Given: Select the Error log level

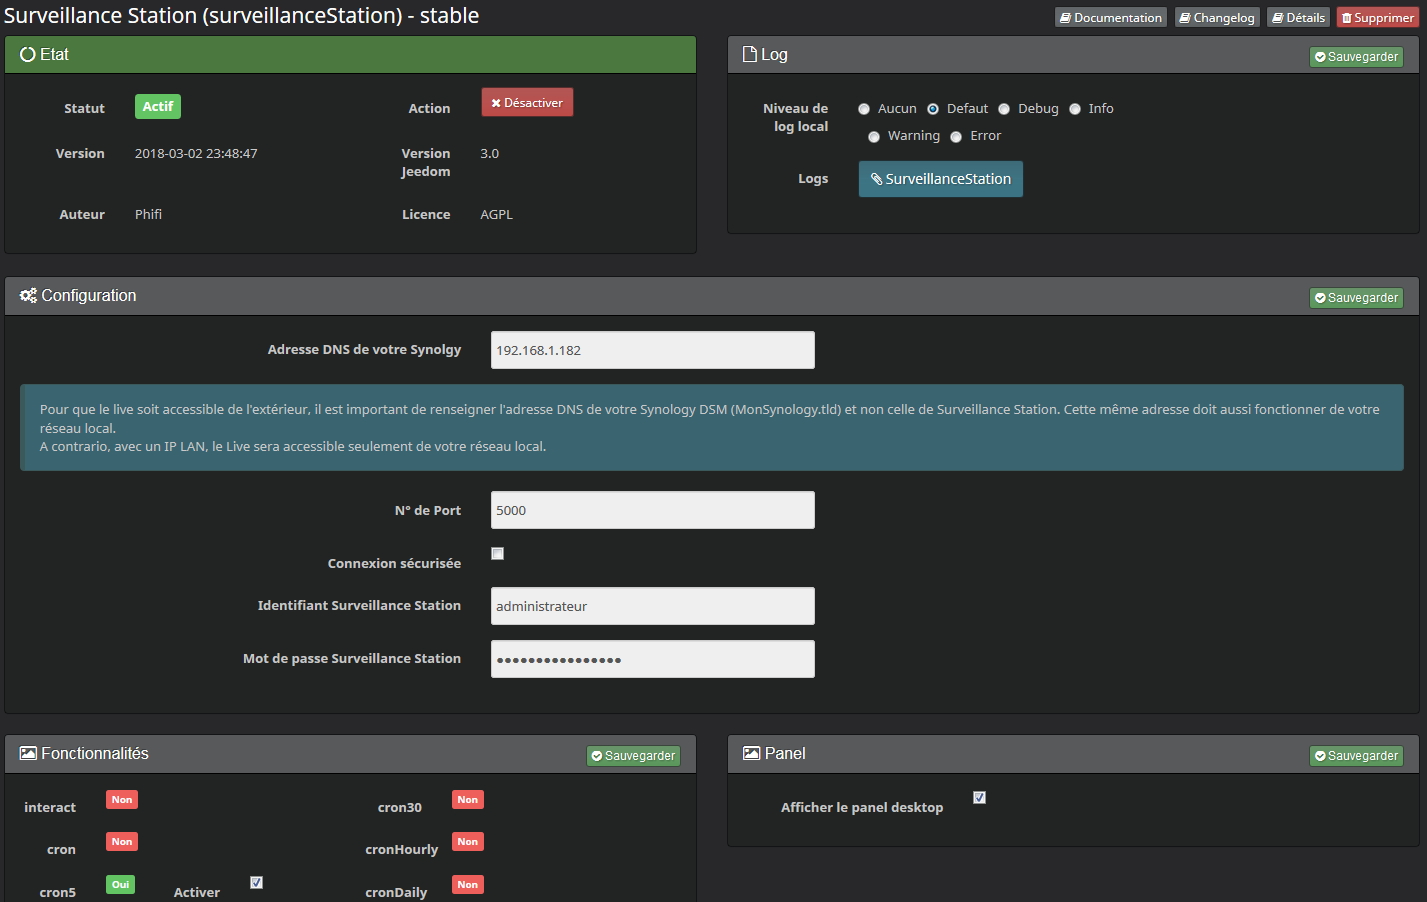Looking at the screenshot, I should click(956, 136).
